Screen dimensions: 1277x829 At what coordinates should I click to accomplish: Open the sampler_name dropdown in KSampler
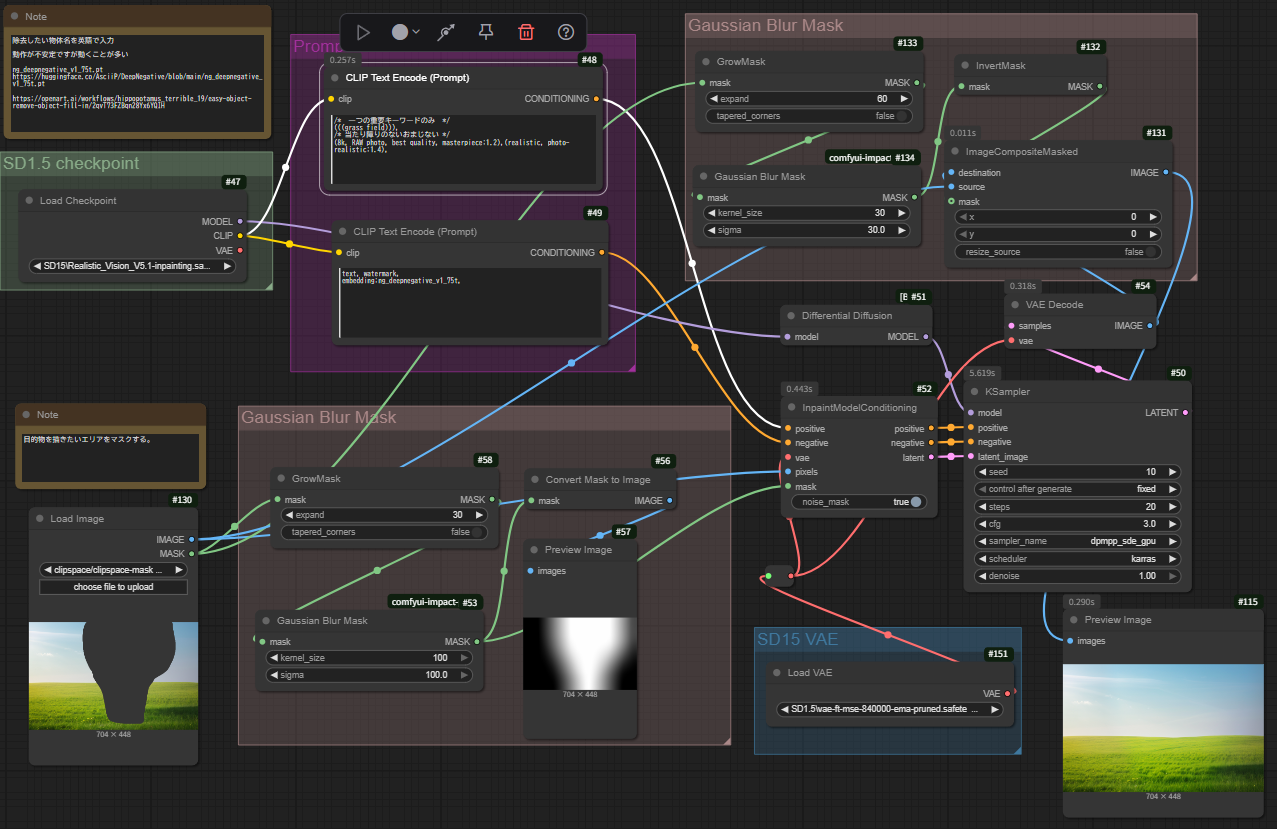point(1077,541)
